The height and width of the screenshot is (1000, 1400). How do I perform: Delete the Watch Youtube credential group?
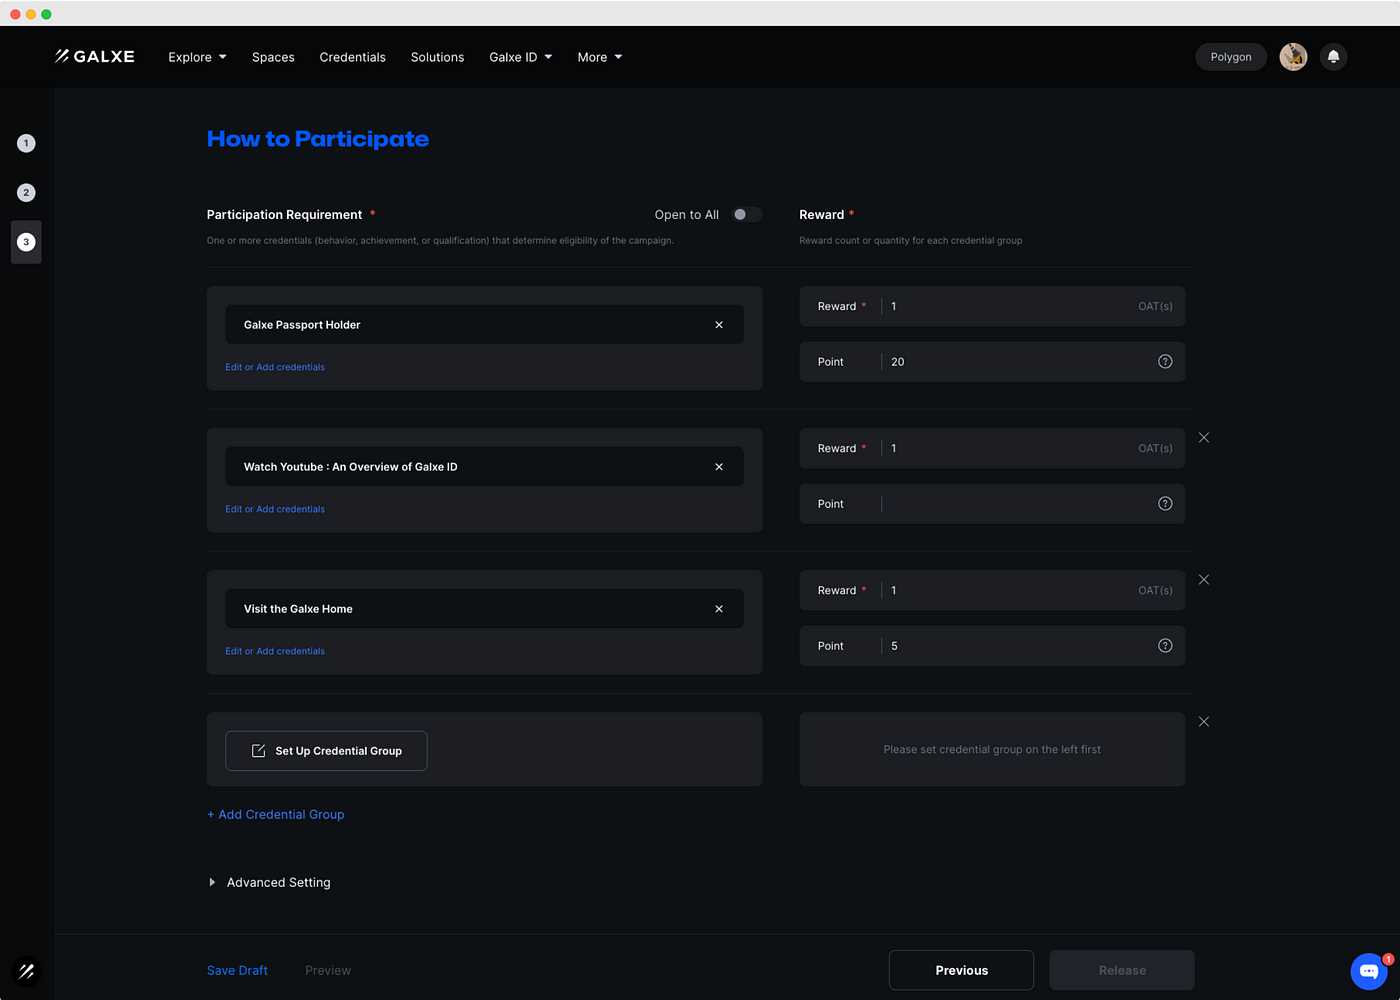[x=1204, y=438]
